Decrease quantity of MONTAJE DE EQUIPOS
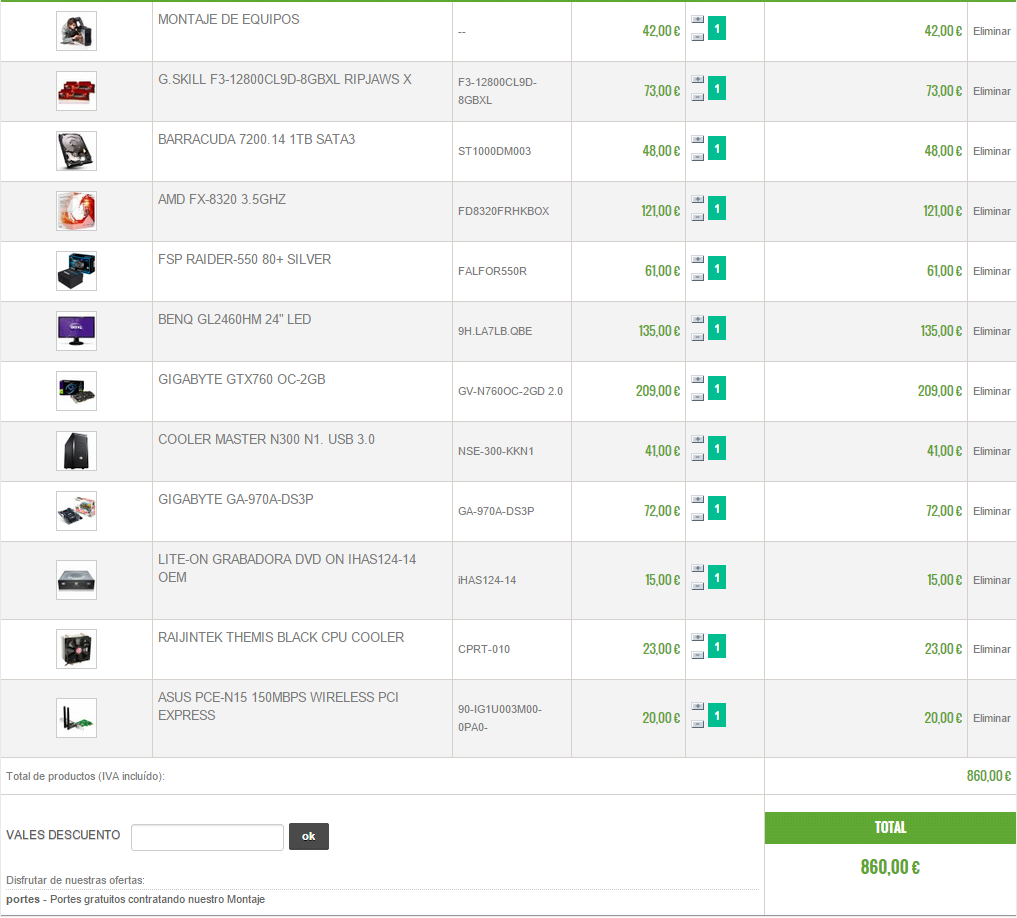 coord(697,37)
